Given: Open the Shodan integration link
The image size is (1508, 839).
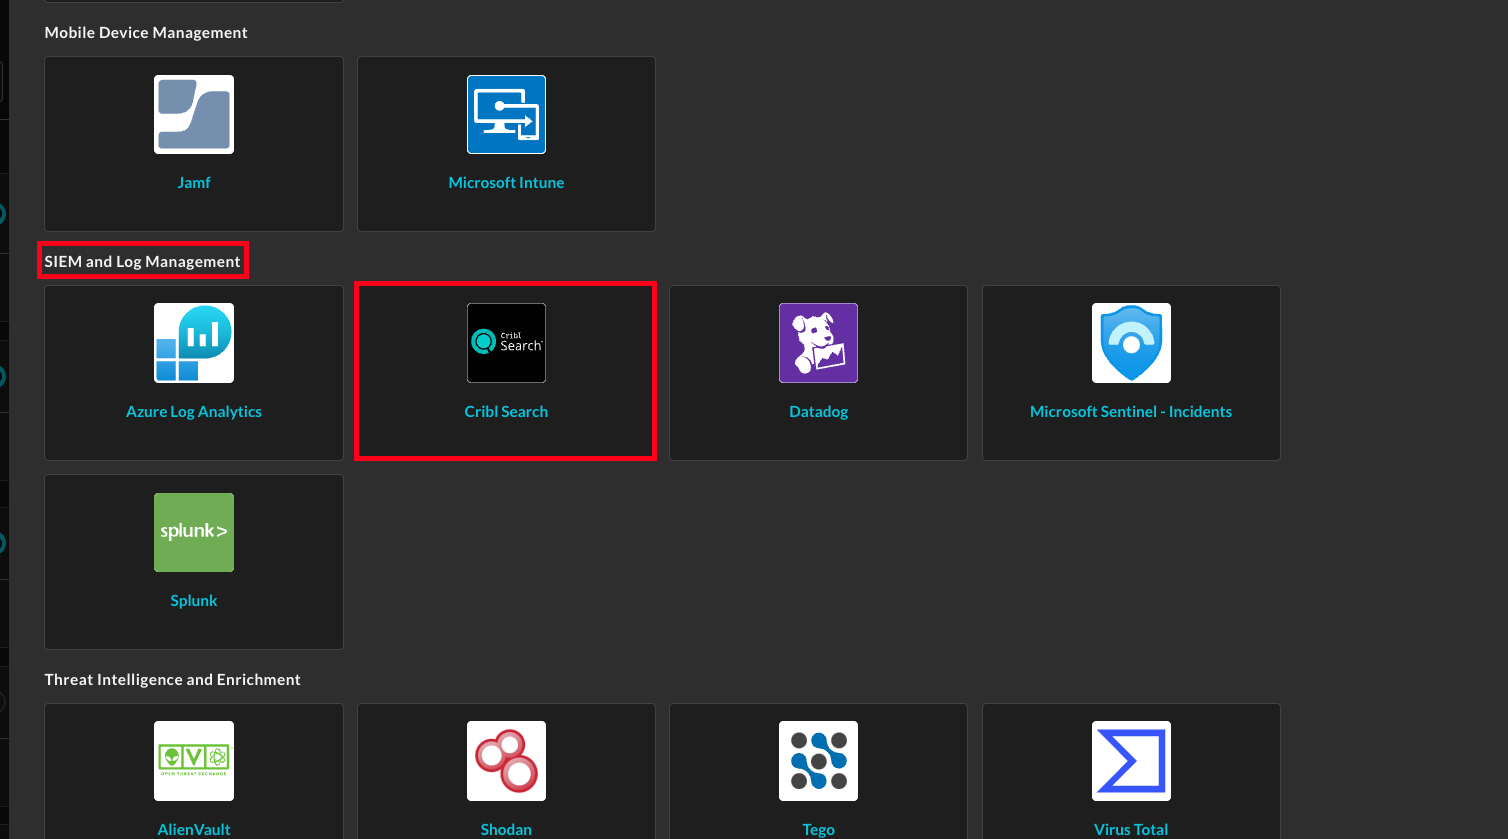Looking at the screenshot, I should (506, 830).
